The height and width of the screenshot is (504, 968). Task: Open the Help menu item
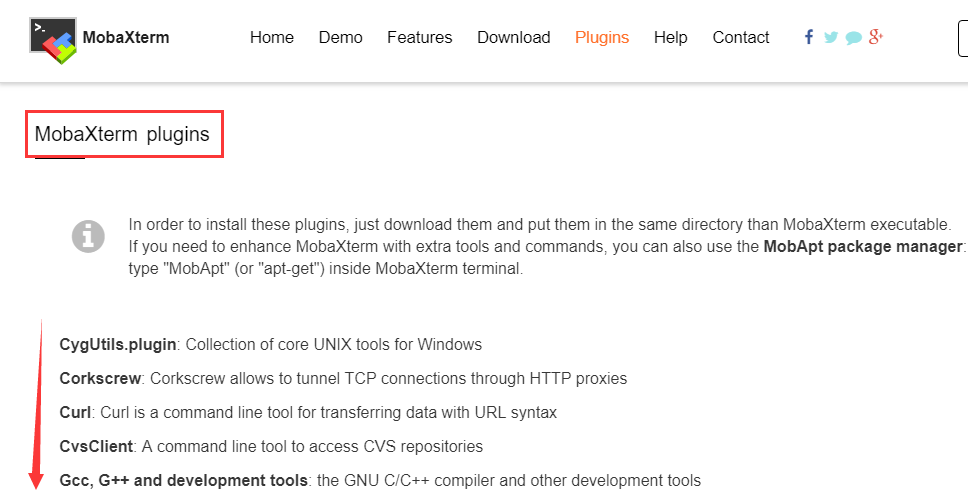[670, 38]
